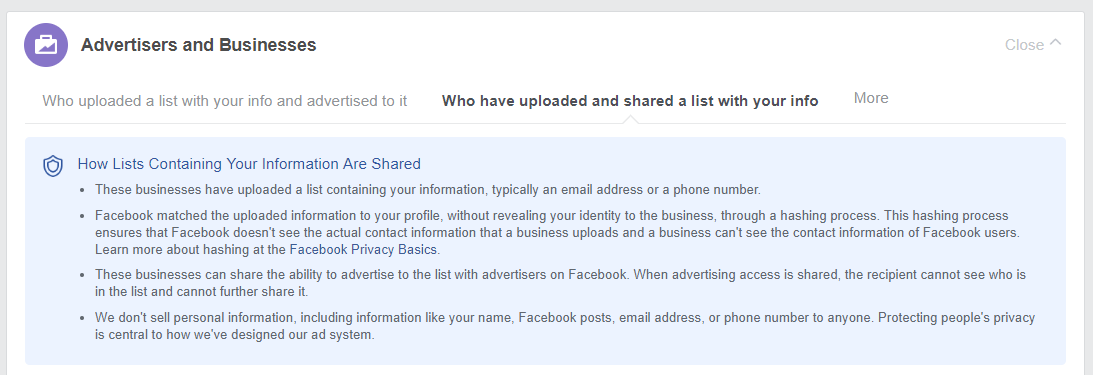Click the shield icon beside How Lists heading

[53, 166]
